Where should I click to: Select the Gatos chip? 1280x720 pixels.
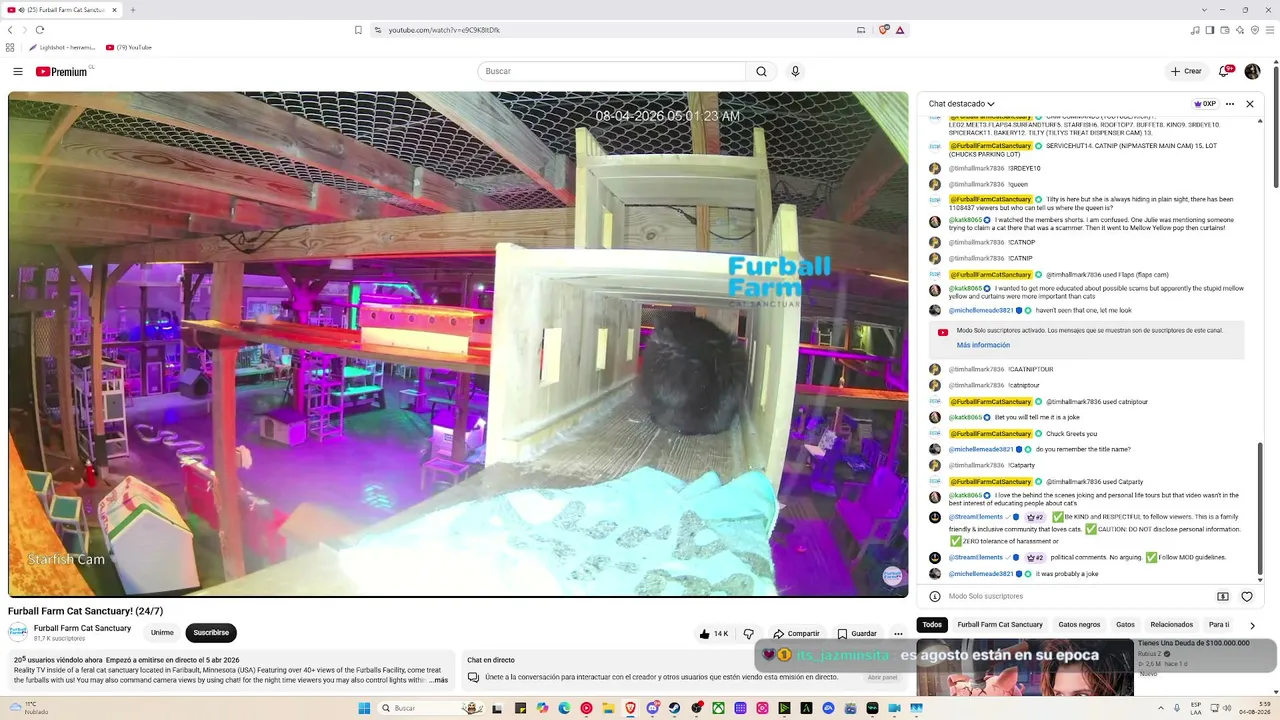coord(1125,625)
